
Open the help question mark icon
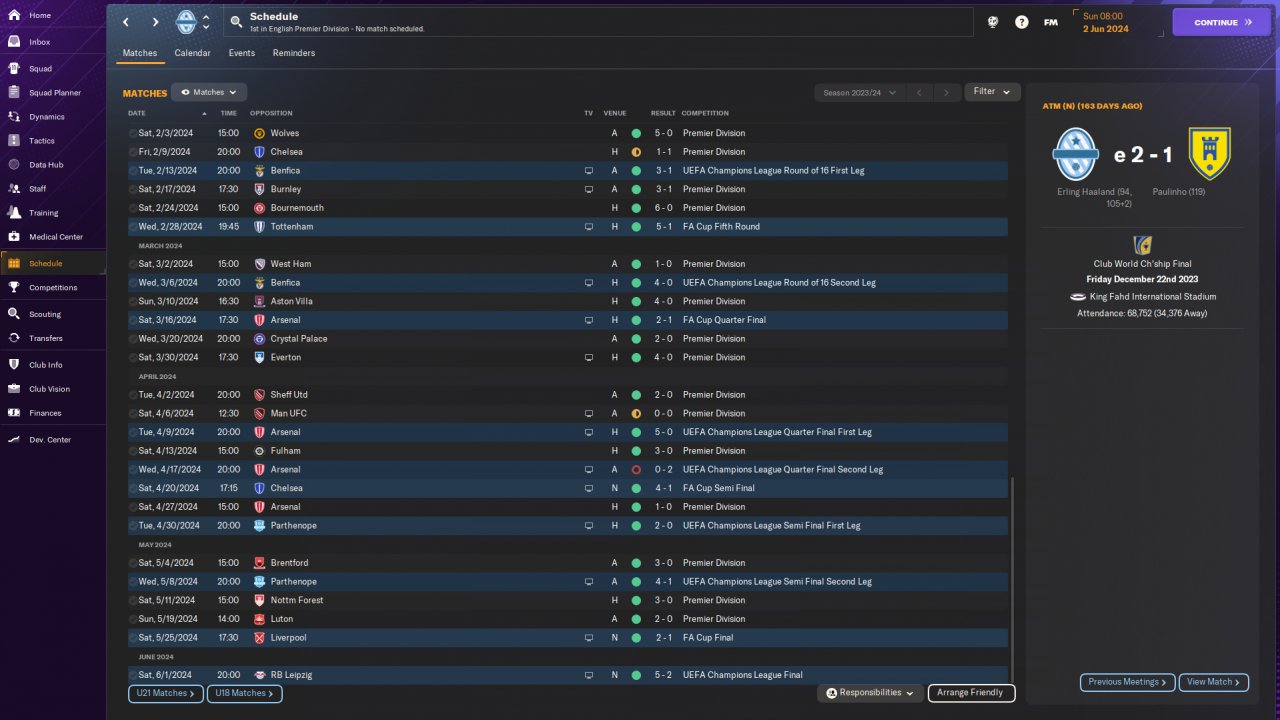point(1021,22)
